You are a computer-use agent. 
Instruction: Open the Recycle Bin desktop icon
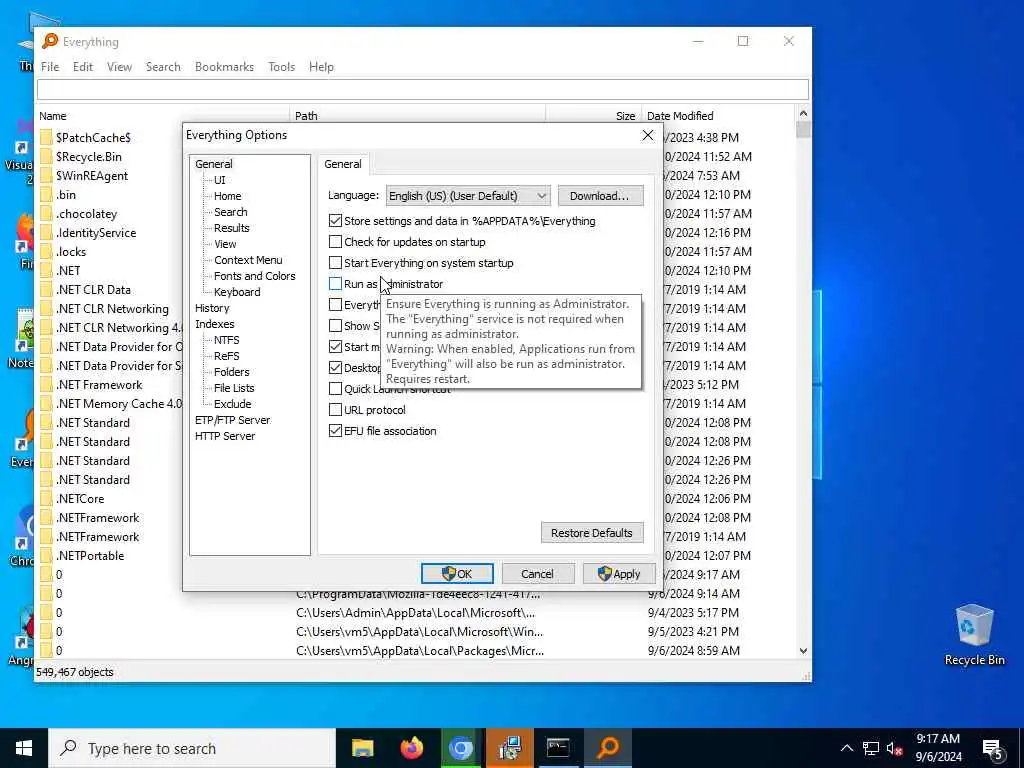974,635
